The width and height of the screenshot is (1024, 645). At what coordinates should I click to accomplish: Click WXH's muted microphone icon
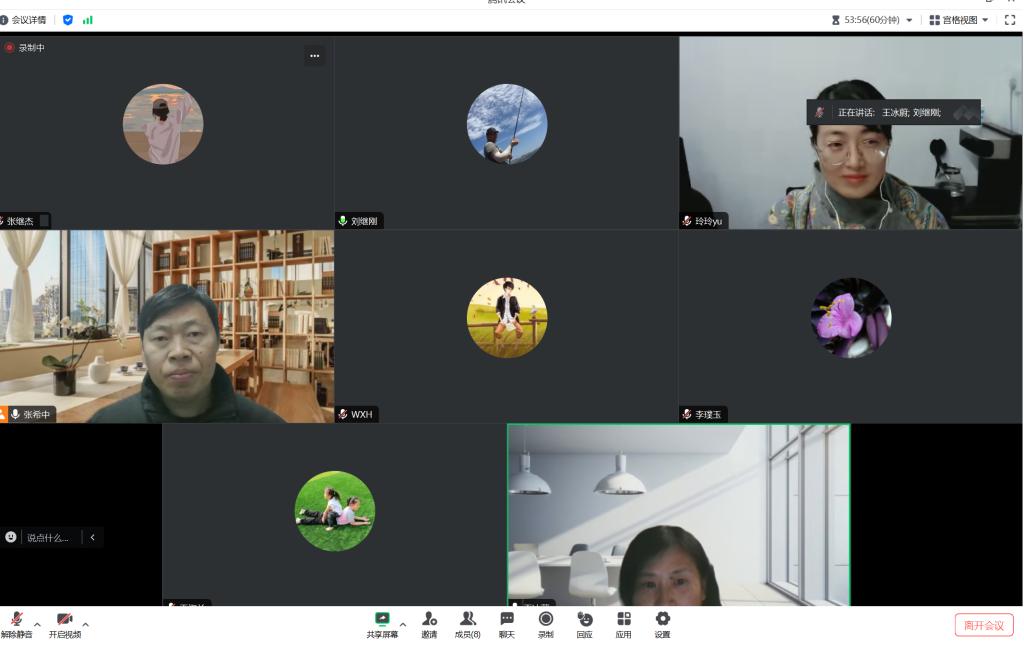pos(343,415)
